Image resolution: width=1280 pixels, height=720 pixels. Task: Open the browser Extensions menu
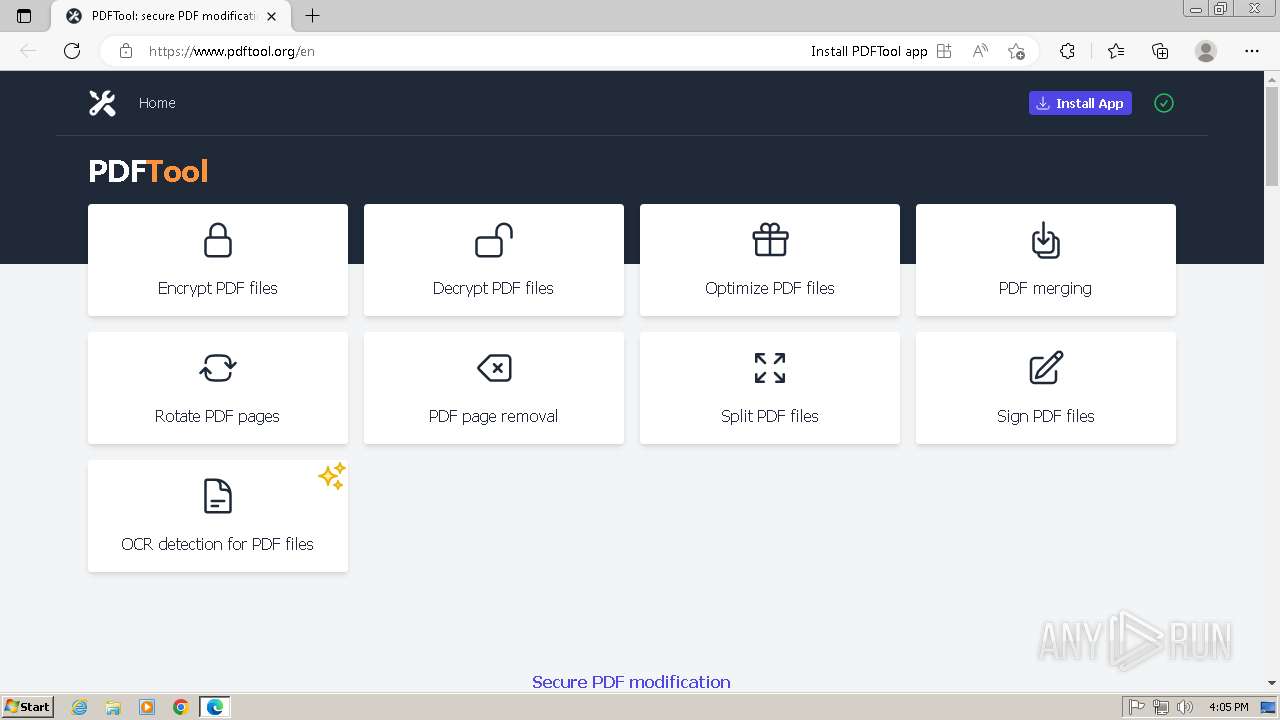pyautogui.click(x=1067, y=51)
